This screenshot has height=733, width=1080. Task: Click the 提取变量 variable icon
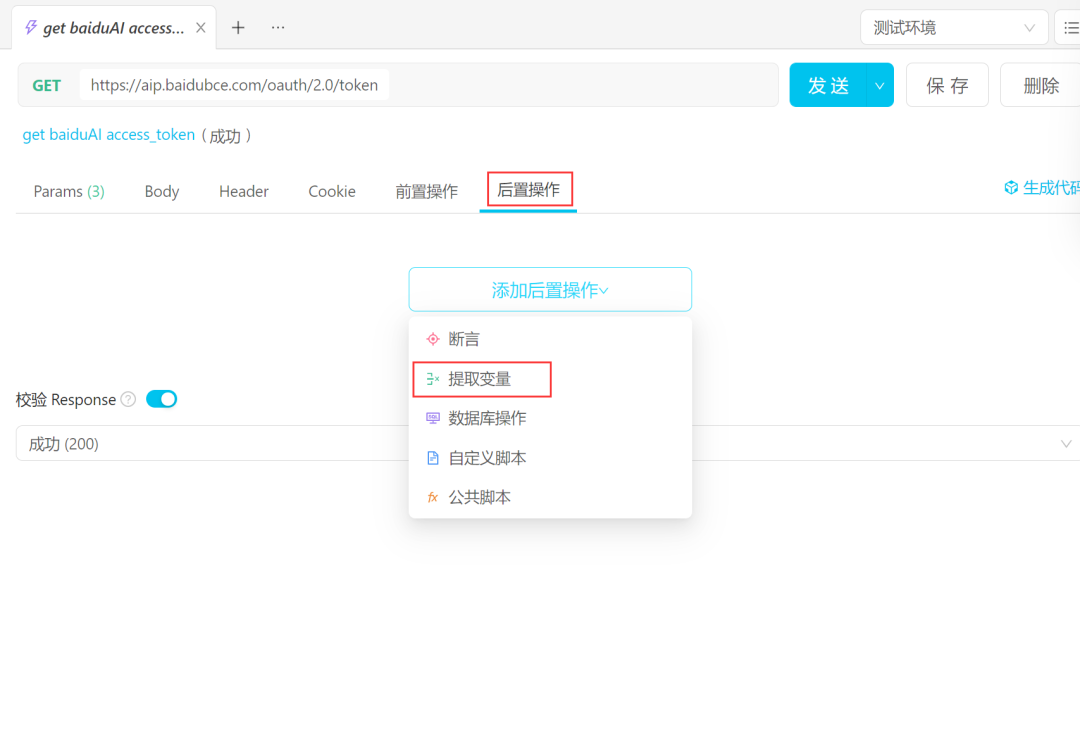click(433, 379)
